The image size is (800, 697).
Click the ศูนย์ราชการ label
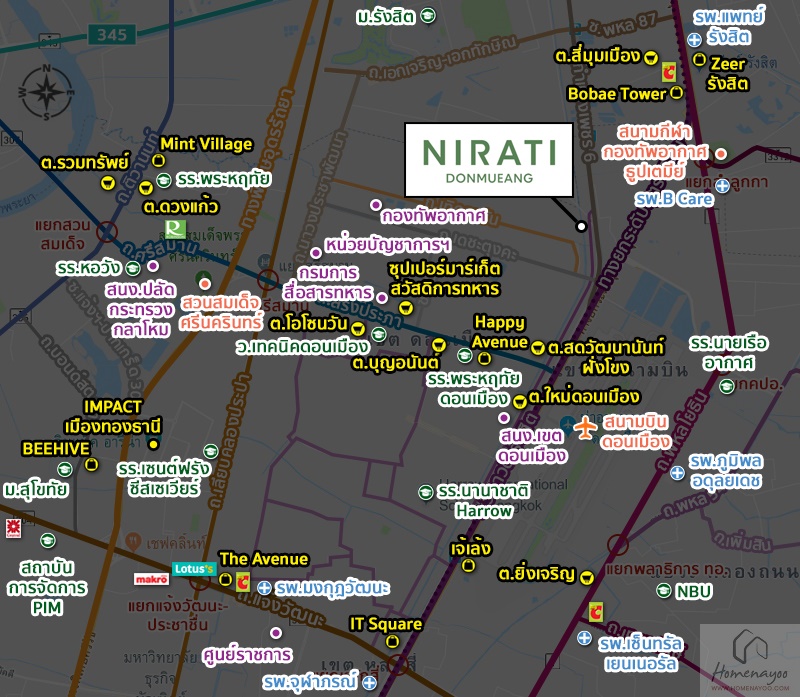[x=247, y=655]
